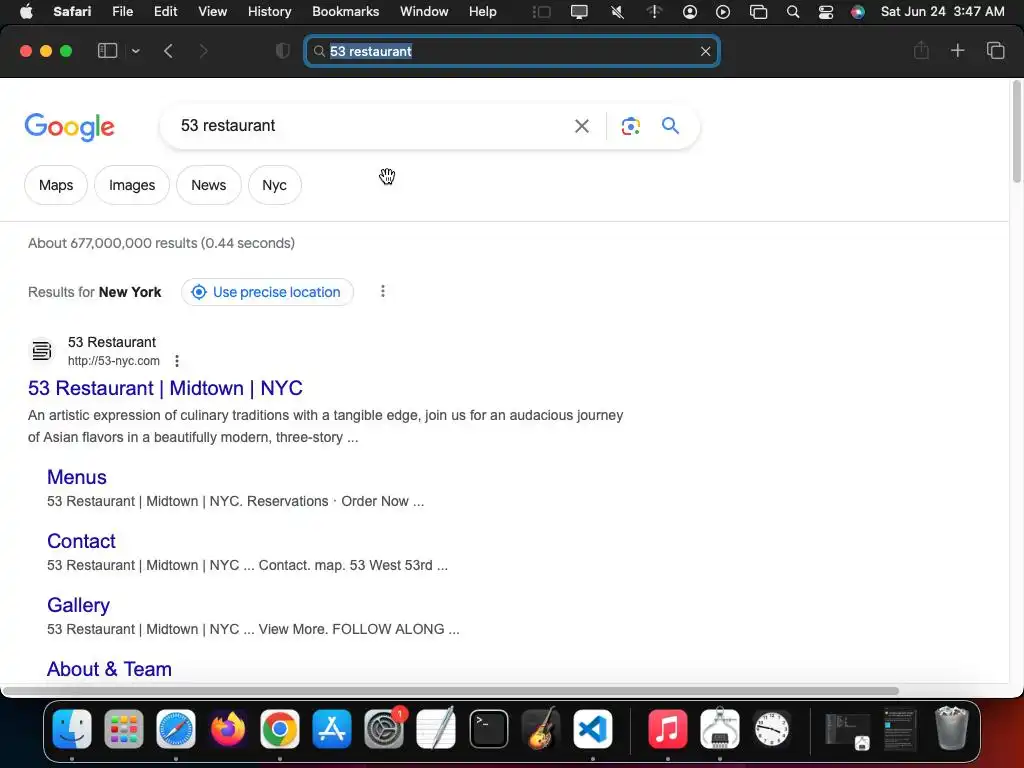Clear the Safari address bar text
This screenshot has height=768, width=1024.
[x=705, y=51]
